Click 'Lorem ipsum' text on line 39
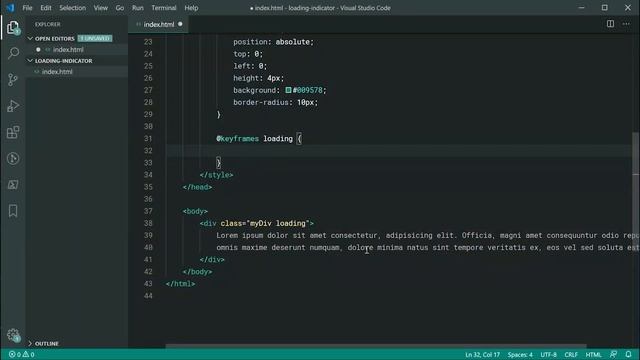 [240, 236]
